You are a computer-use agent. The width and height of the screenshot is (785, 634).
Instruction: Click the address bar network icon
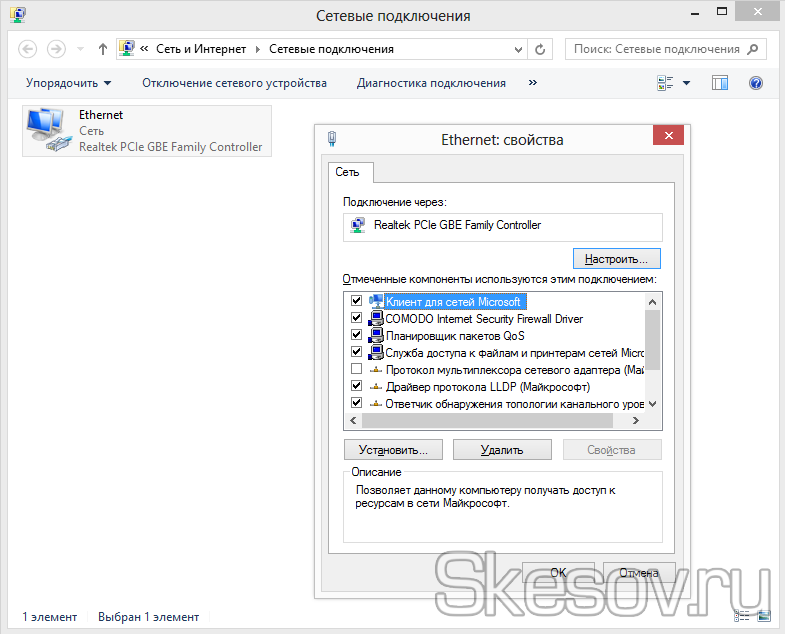(x=127, y=49)
